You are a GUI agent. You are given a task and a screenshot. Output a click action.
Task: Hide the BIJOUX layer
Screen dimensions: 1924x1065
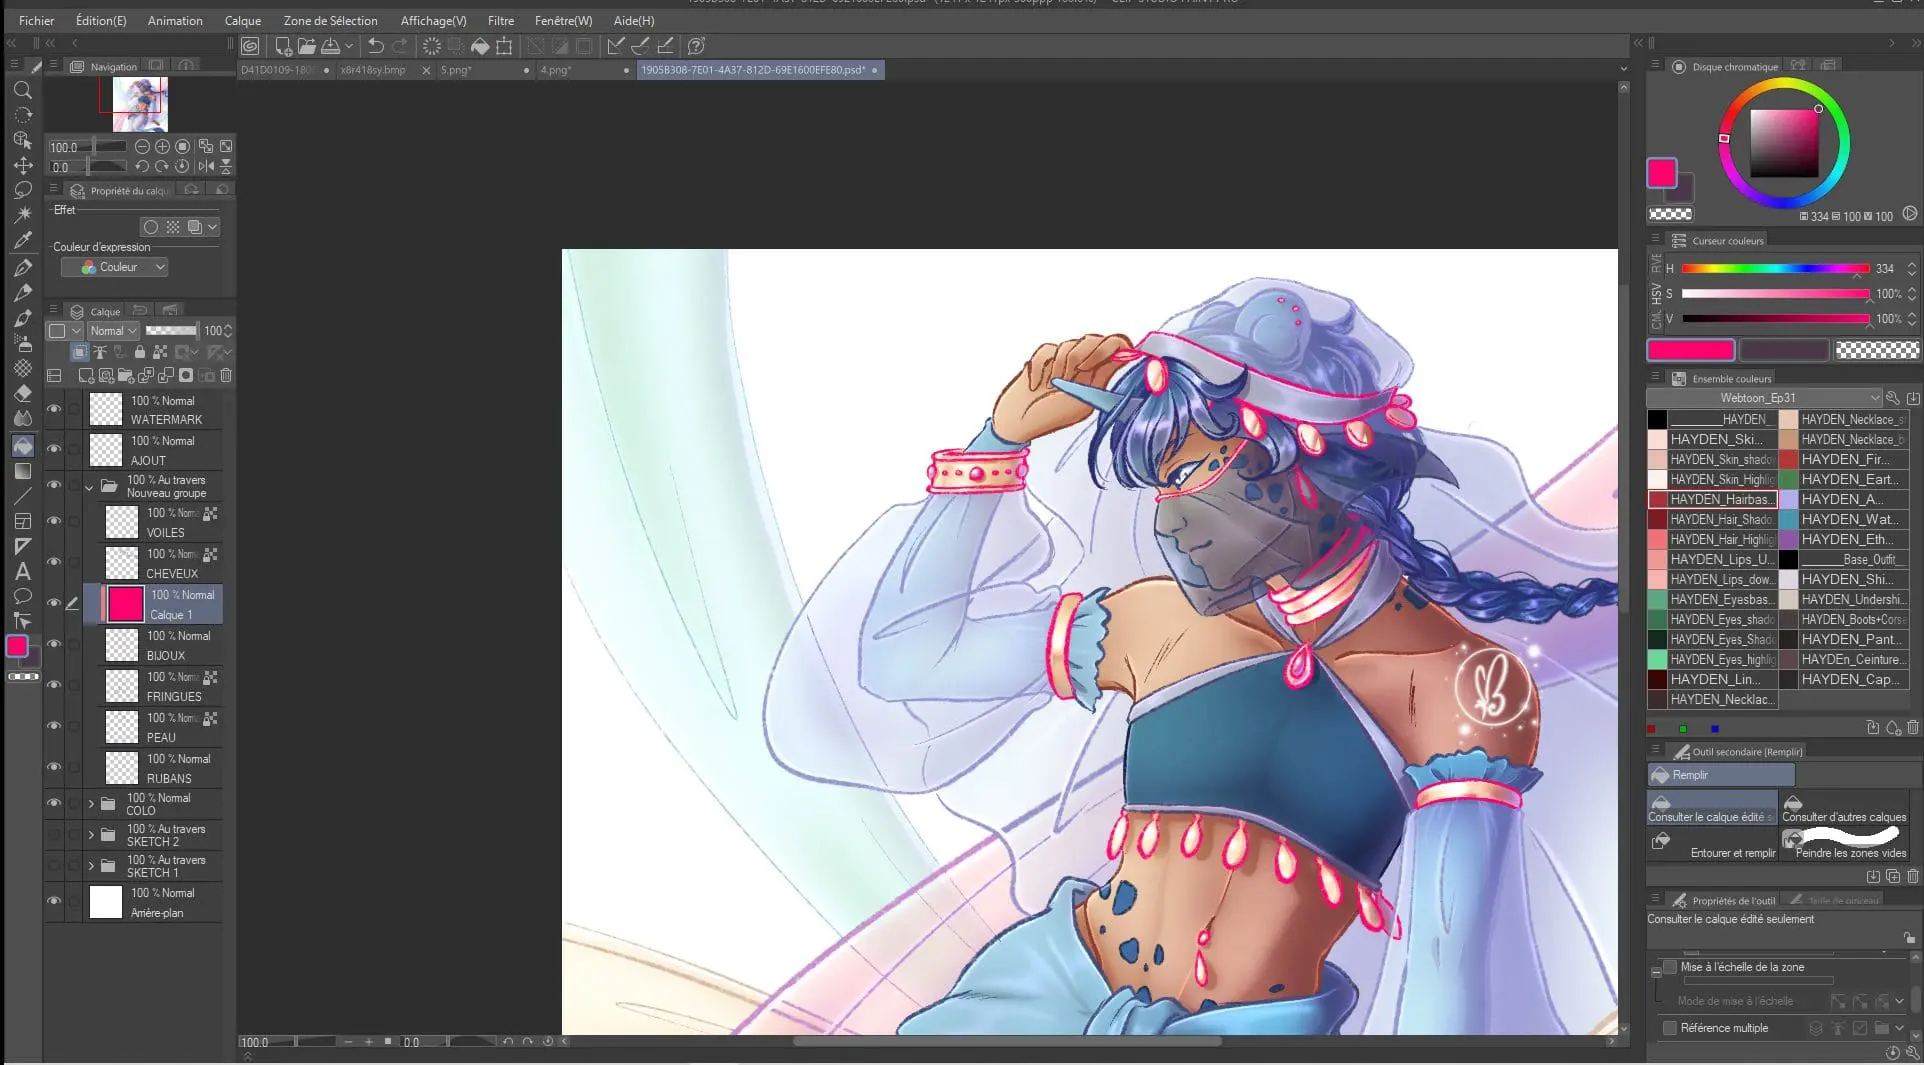54,644
